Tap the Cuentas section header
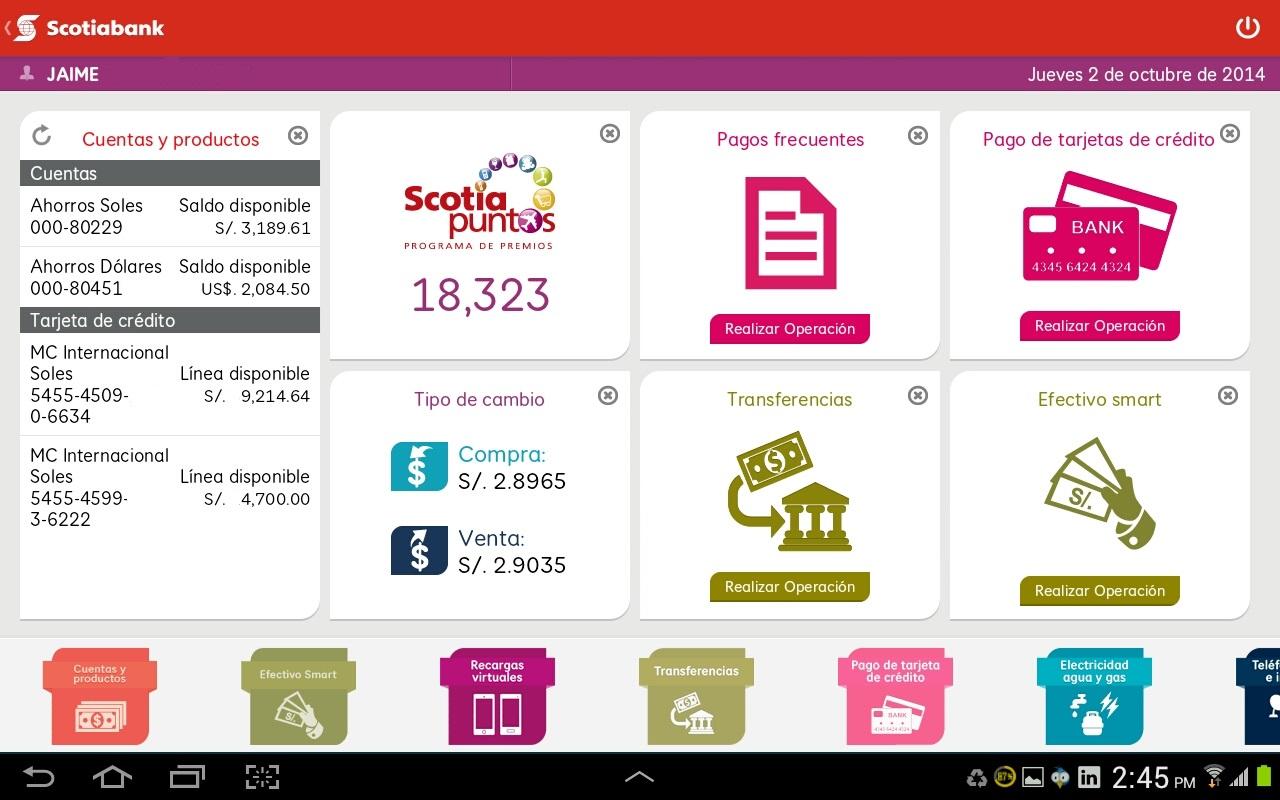The image size is (1280, 800). tap(170, 173)
